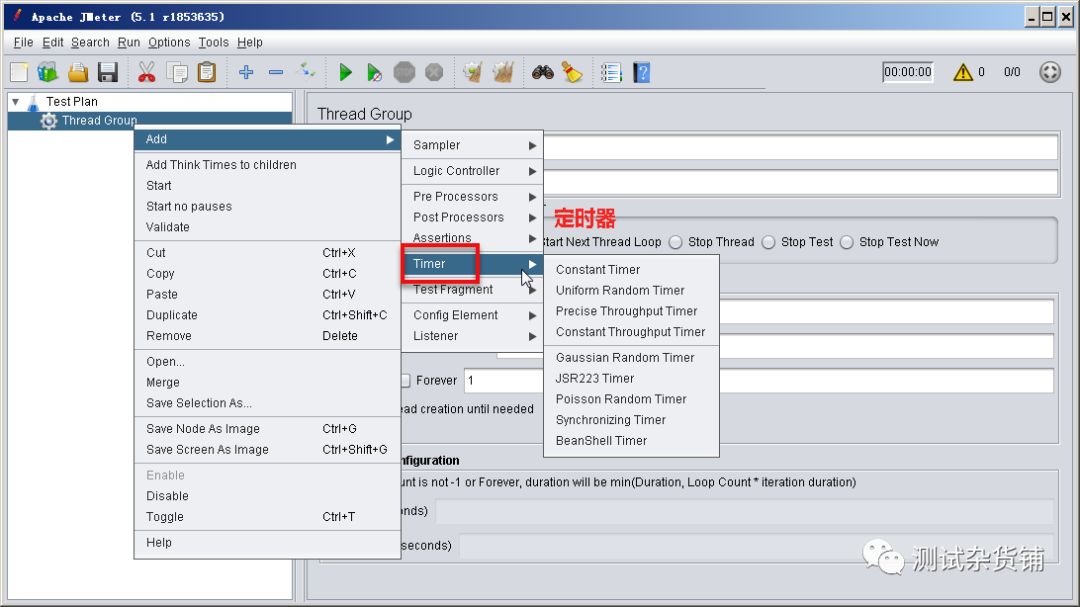Select the Stop Thread radio button

(x=676, y=242)
